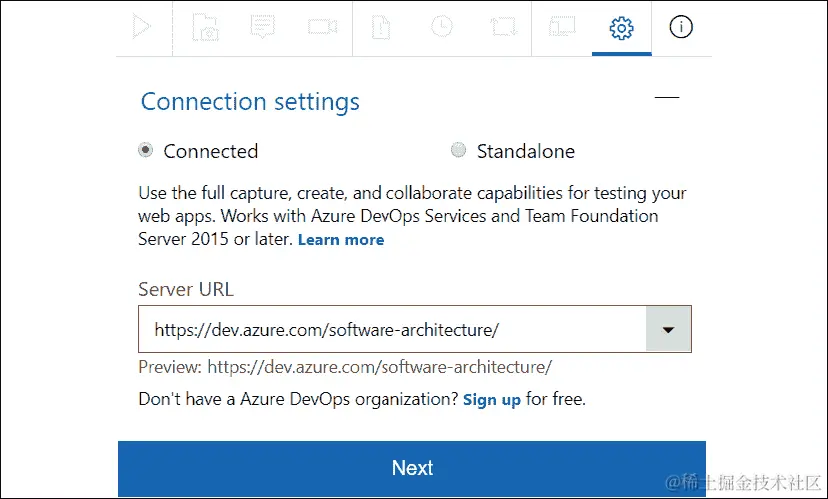828x499 pixels.
Task: Click the Preview URL text
Action: [345, 366]
